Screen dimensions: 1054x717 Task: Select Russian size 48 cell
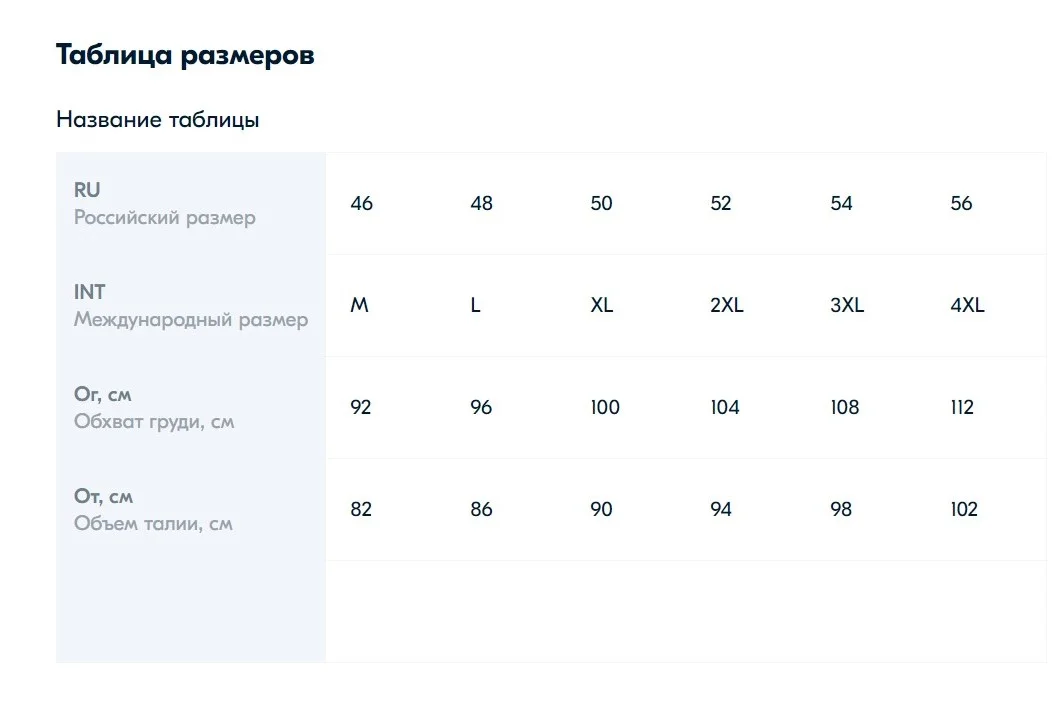(x=506, y=204)
